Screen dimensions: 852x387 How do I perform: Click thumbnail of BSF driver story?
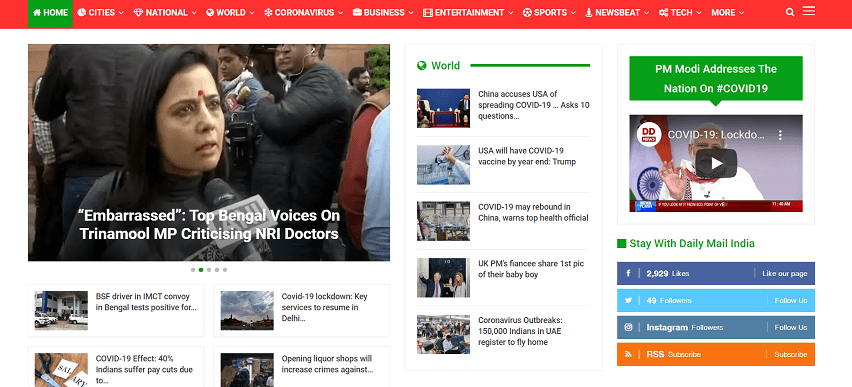click(x=61, y=310)
